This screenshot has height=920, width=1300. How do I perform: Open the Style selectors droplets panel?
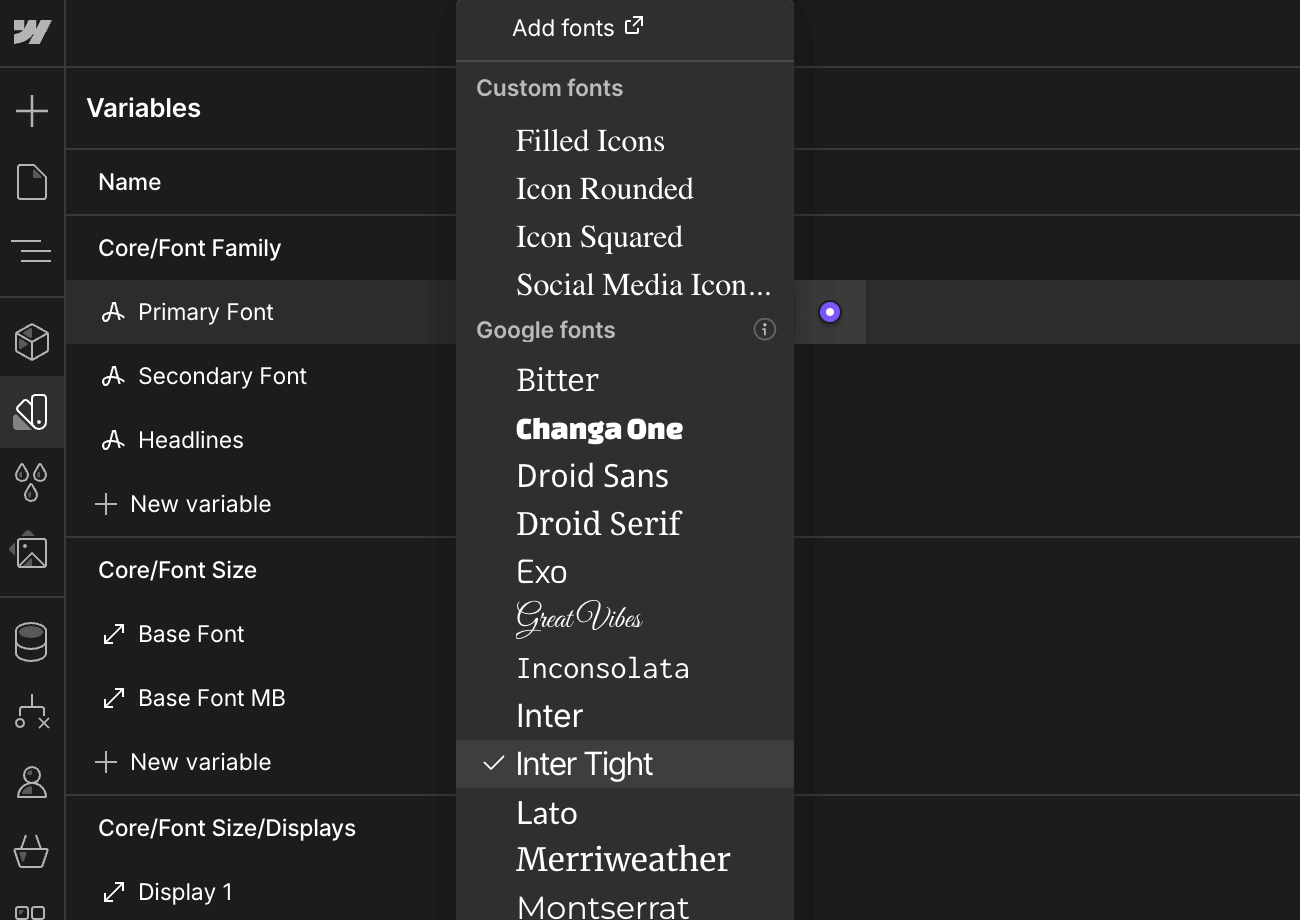pos(32,480)
